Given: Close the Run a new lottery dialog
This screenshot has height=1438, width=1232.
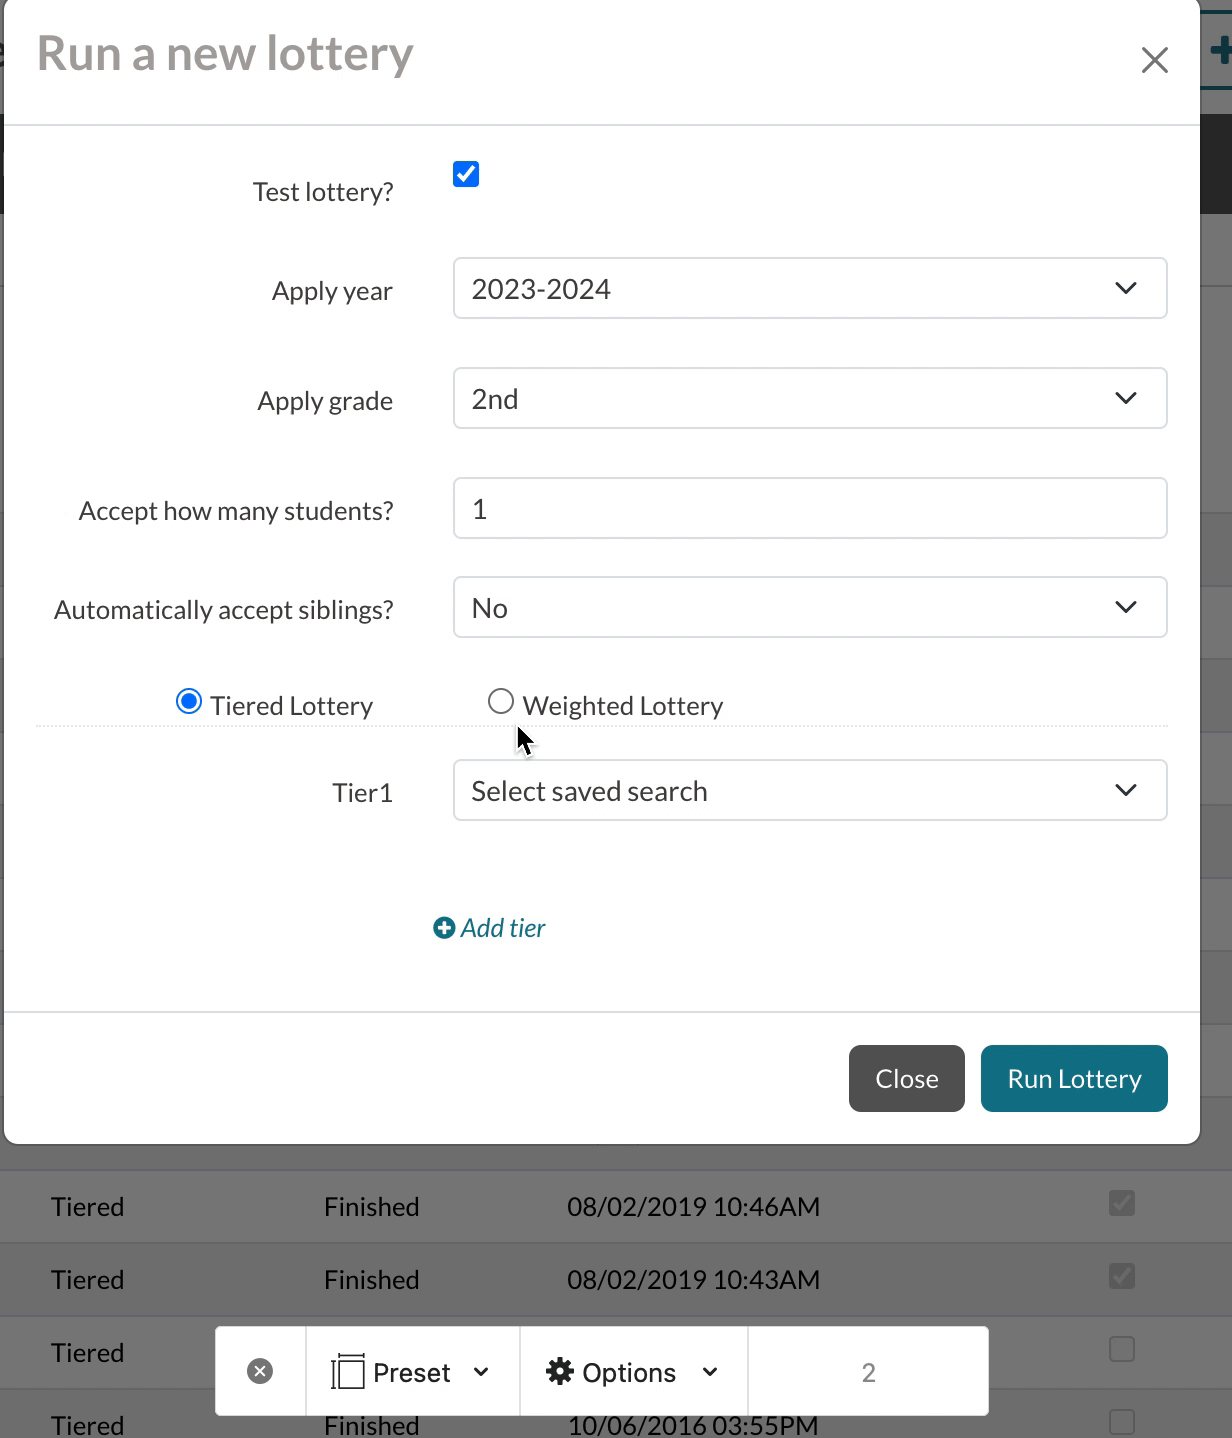Looking at the screenshot, I should point(1154,61).
